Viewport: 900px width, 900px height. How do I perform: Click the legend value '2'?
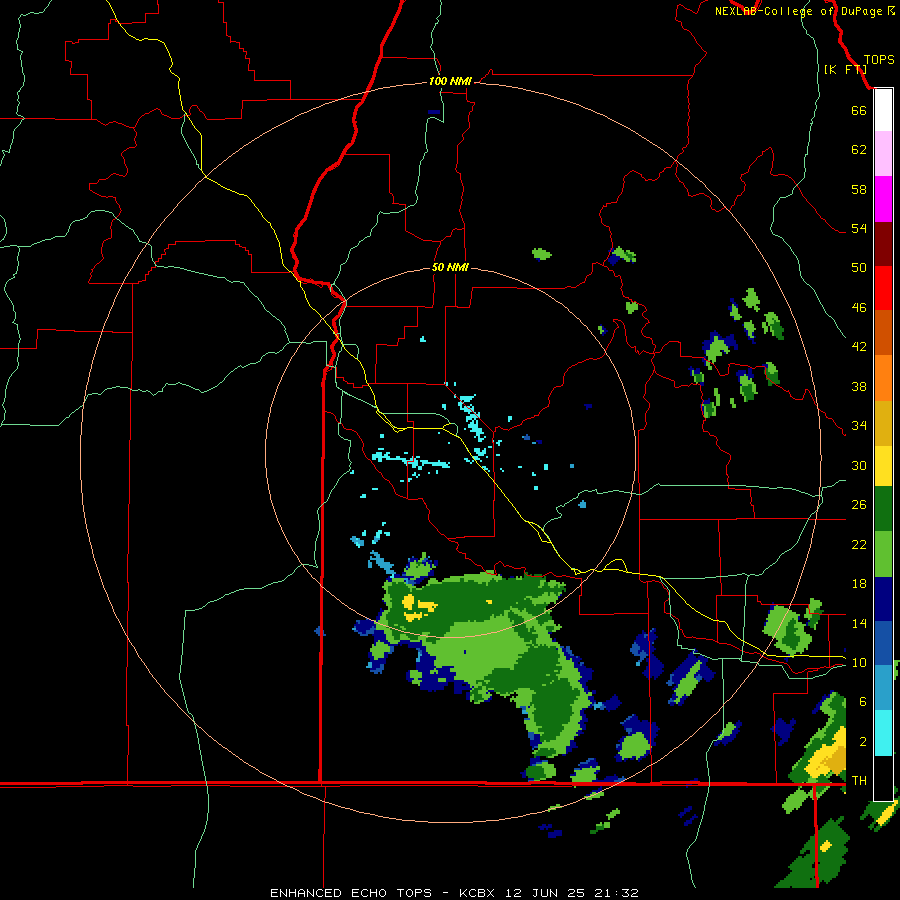[x=863, y=742]
